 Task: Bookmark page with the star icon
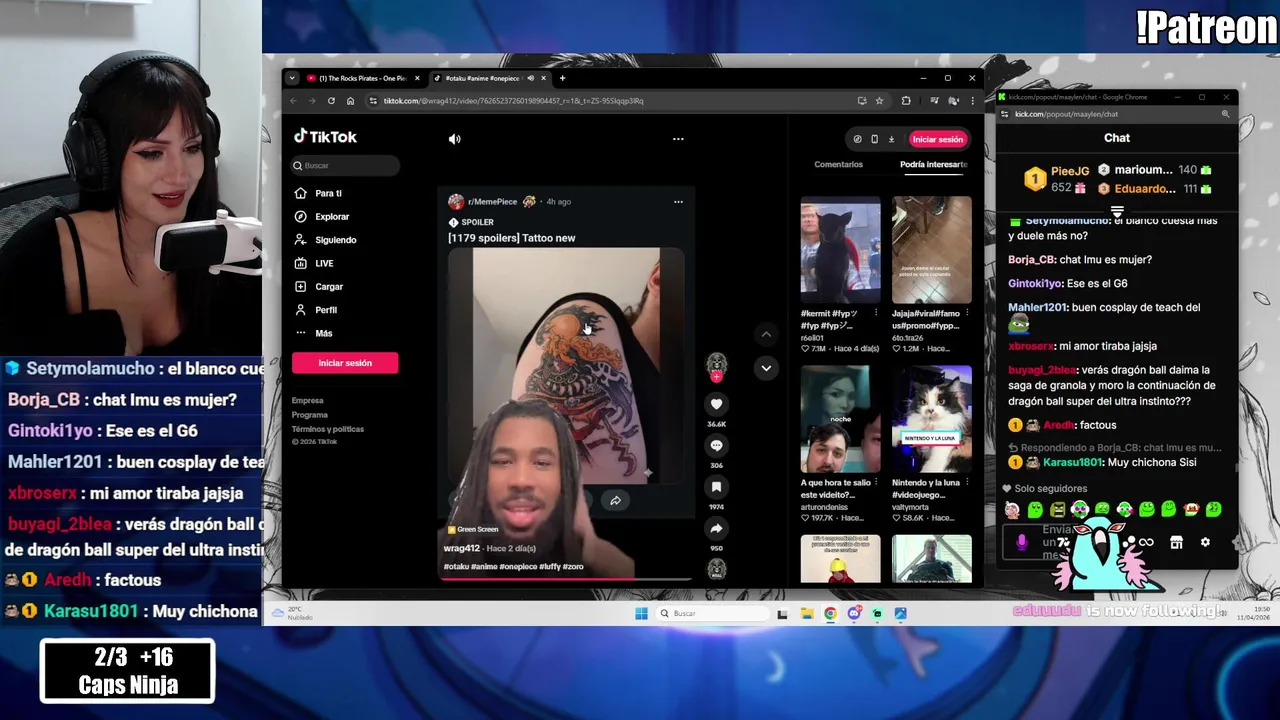pos(880,101)
